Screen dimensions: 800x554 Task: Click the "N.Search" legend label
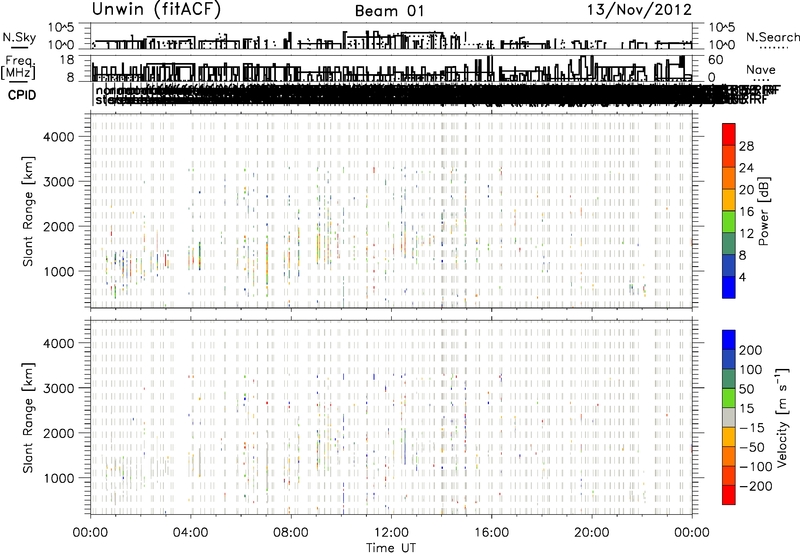click(773, 37)
